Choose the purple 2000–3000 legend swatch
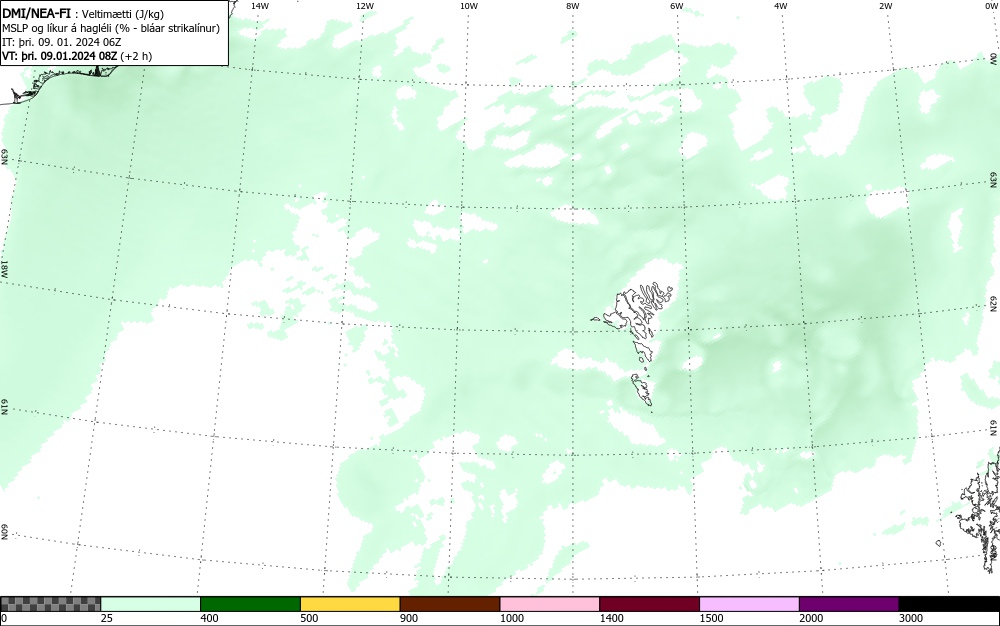This screenshot has height=626, width=1000. [x=849, y=604]
